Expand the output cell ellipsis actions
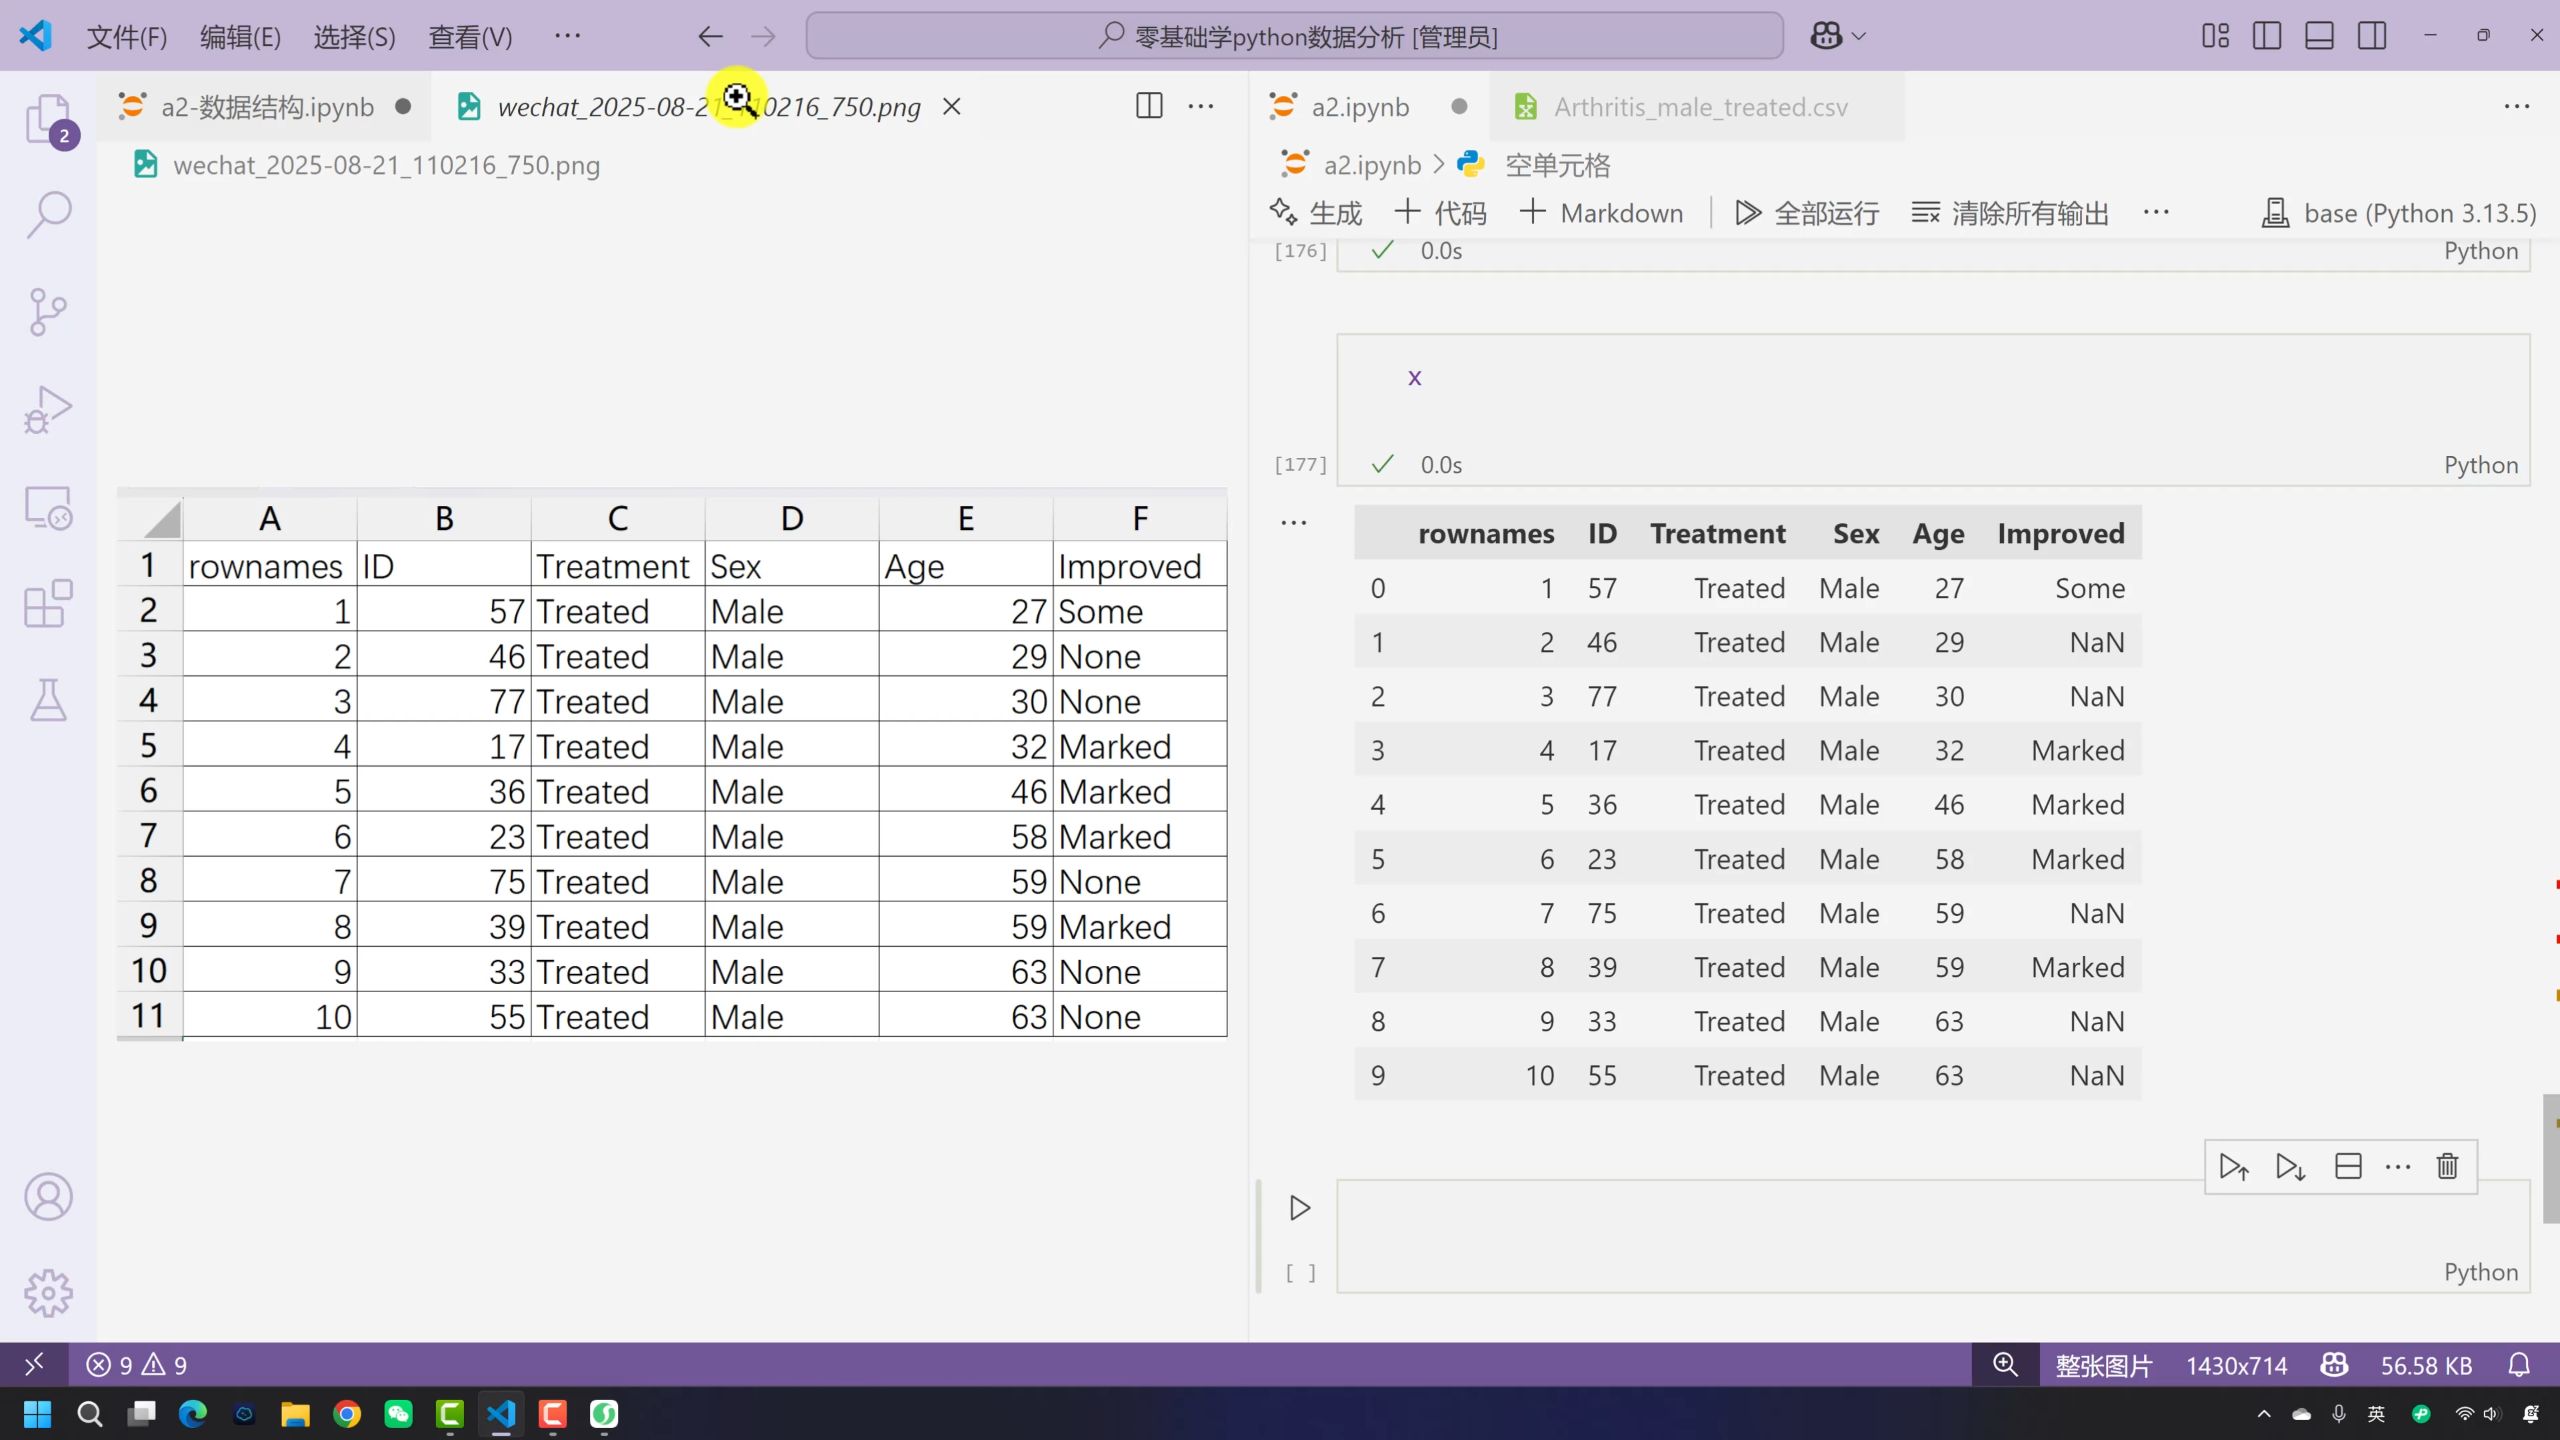Viewport: 2560px width, 1440px height. click(1293, 523)
